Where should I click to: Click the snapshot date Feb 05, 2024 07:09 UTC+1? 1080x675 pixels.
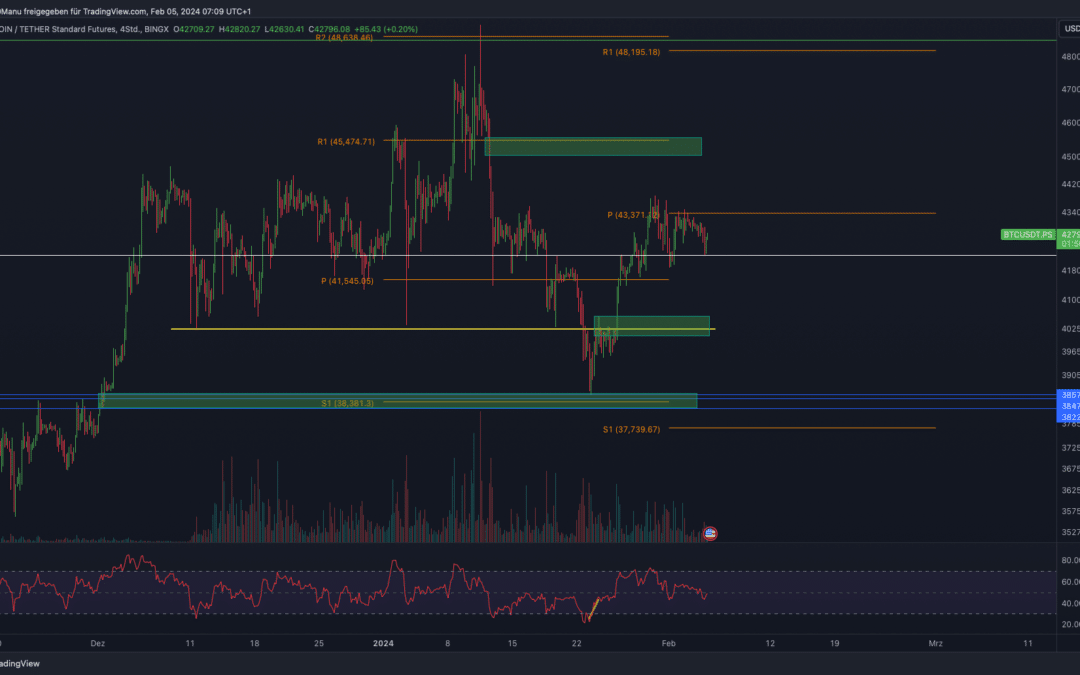(x=200, y=12)
